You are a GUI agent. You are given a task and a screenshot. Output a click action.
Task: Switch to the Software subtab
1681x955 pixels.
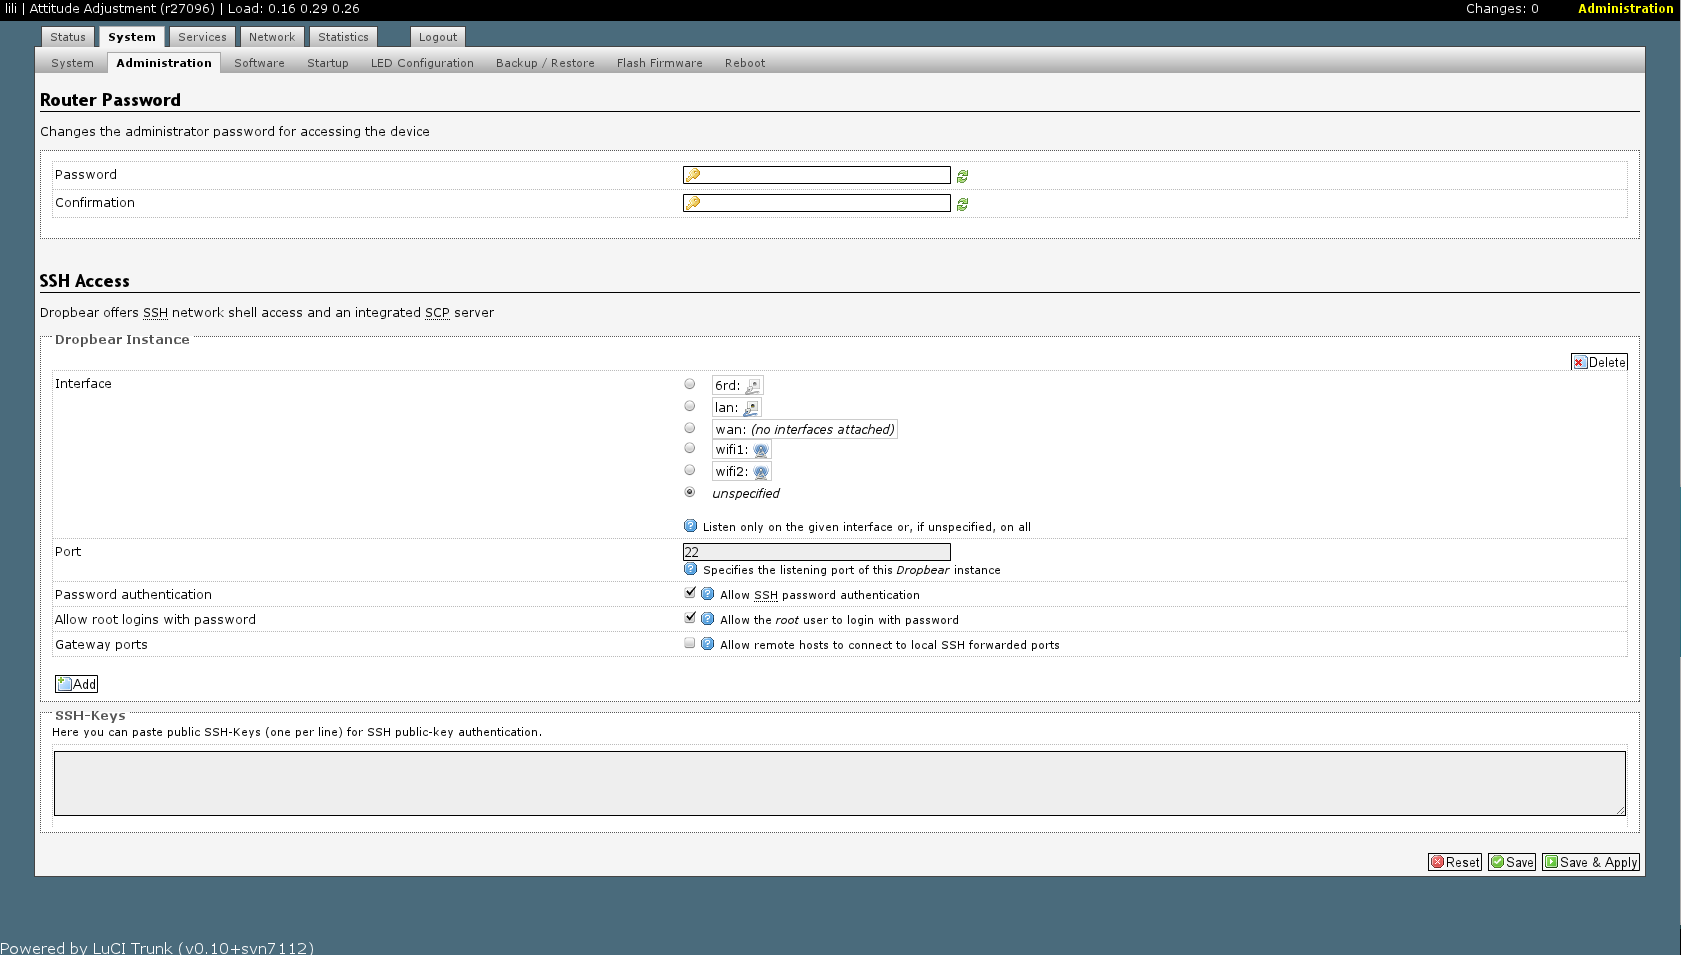(x=259, y=63)
